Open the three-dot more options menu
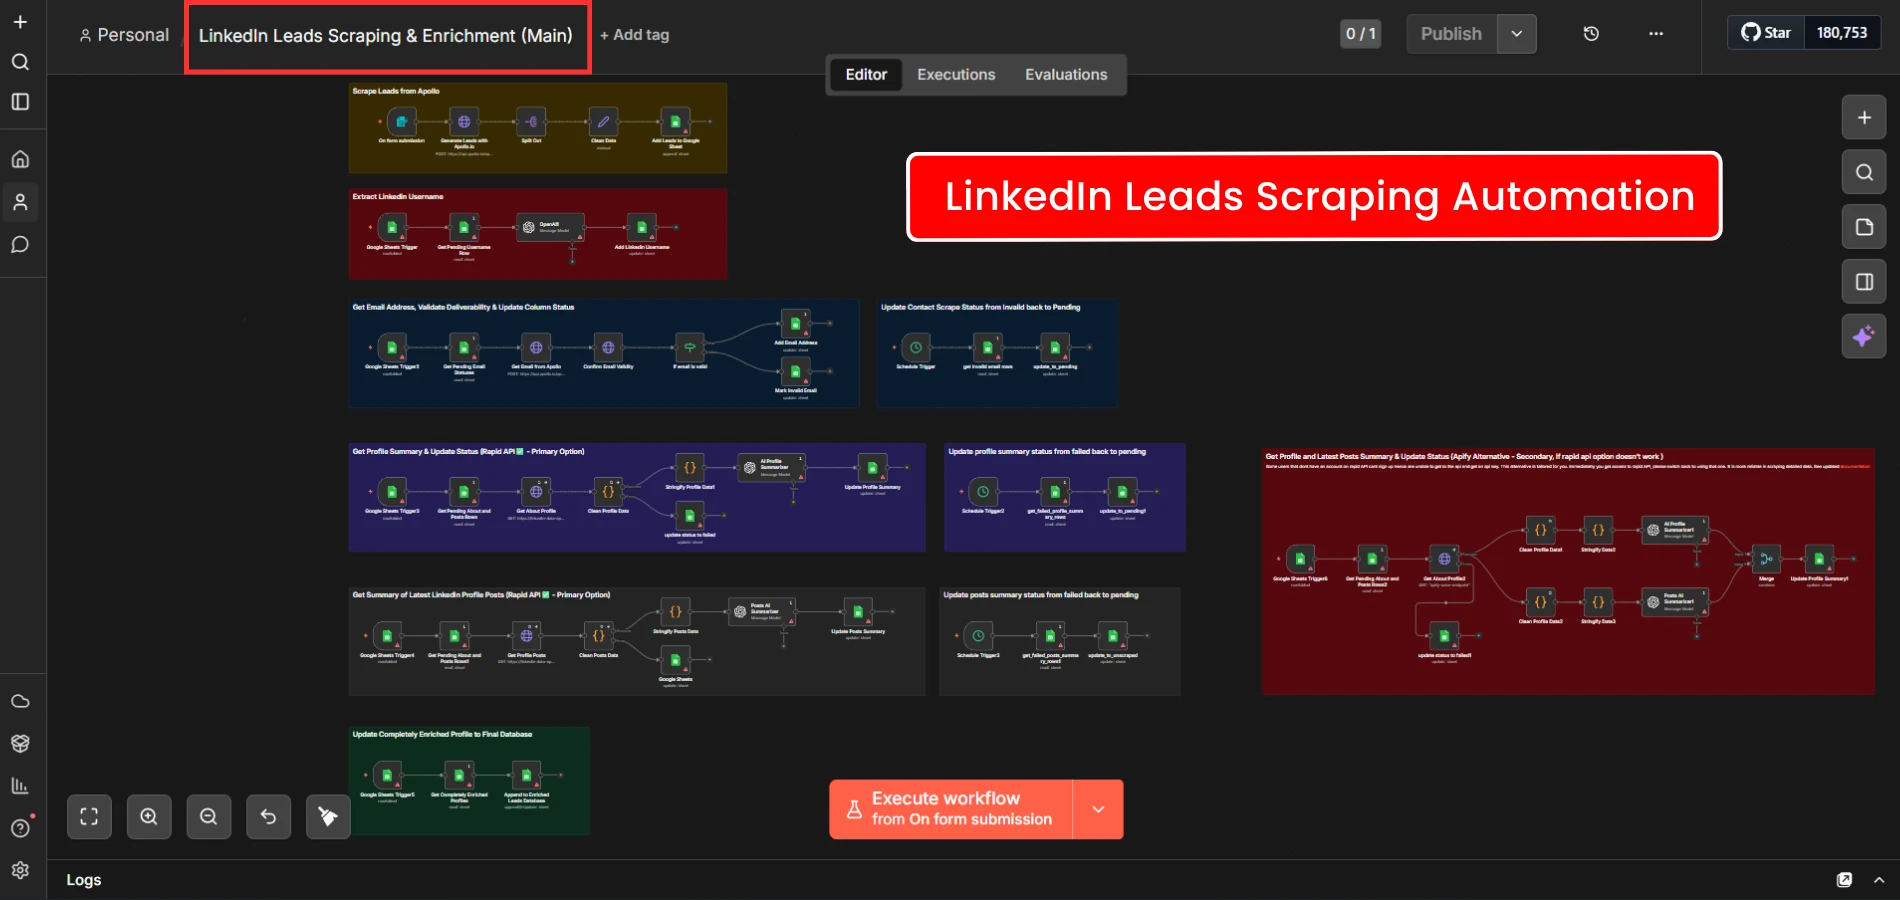Image resolution: width=1900 pixels, height=900 pixels. (1656, 34)
